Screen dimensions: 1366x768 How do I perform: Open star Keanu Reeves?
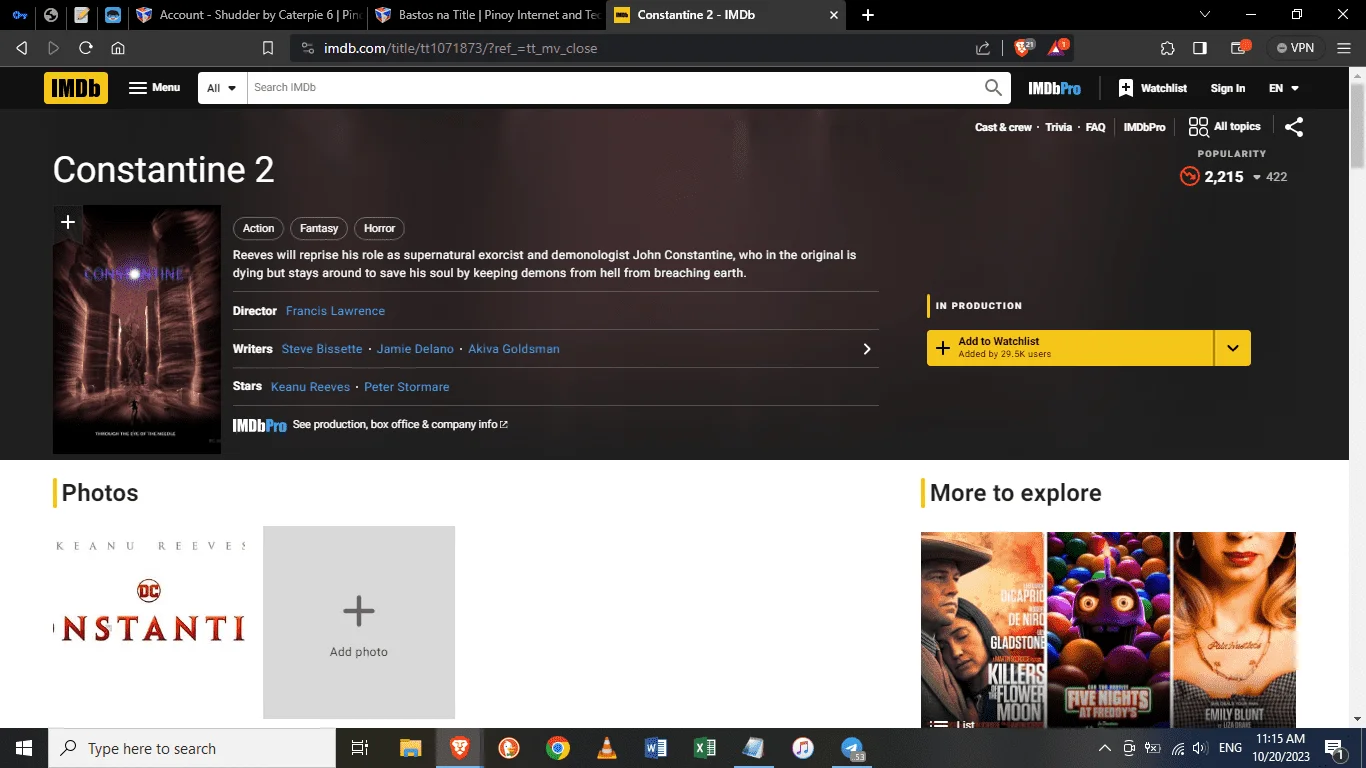[311, 387]
